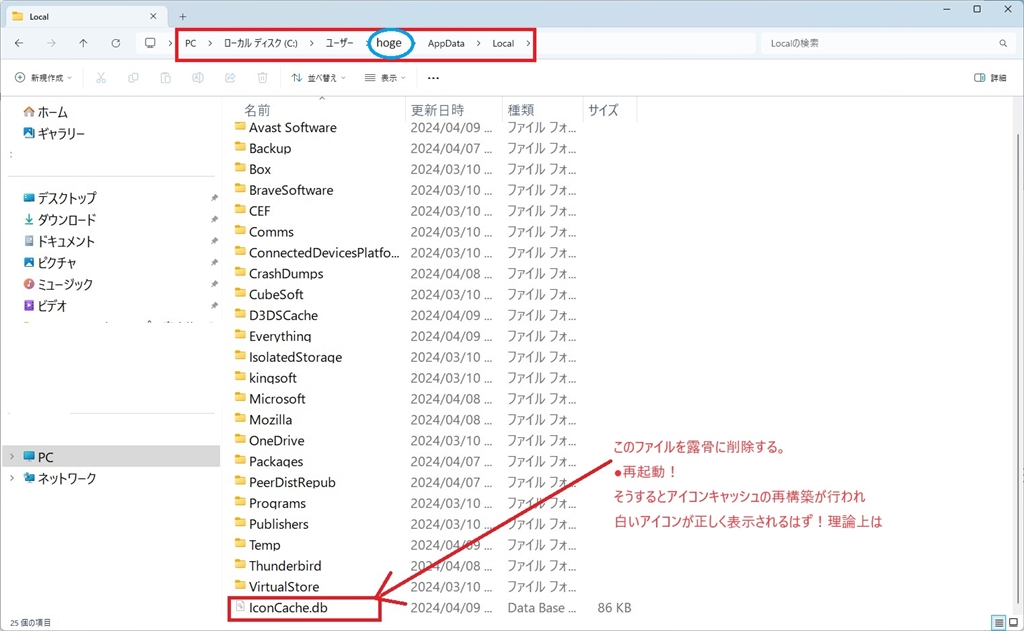
Task: Click the Paste icon on the toolbar
Action: (x=166, y=77)
